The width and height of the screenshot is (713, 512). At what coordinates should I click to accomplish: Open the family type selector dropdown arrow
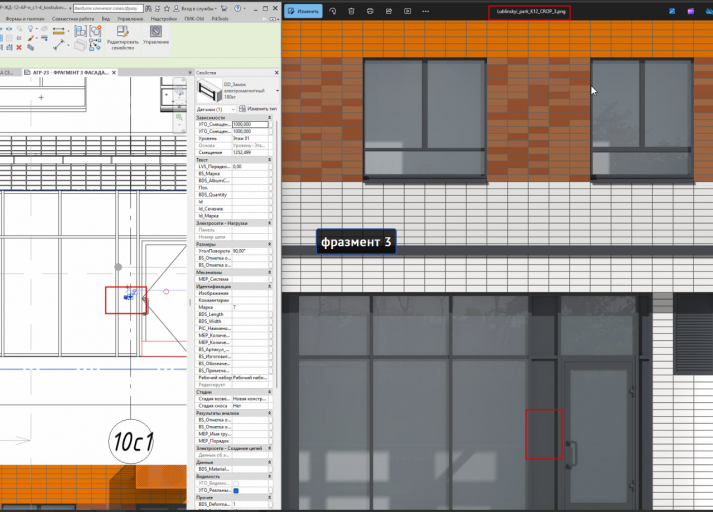click(x=277, y=91)
